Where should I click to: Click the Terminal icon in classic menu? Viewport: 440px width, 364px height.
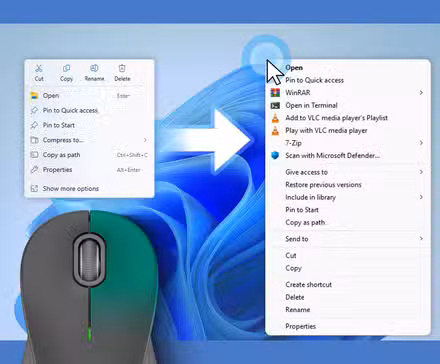[275, 105]
